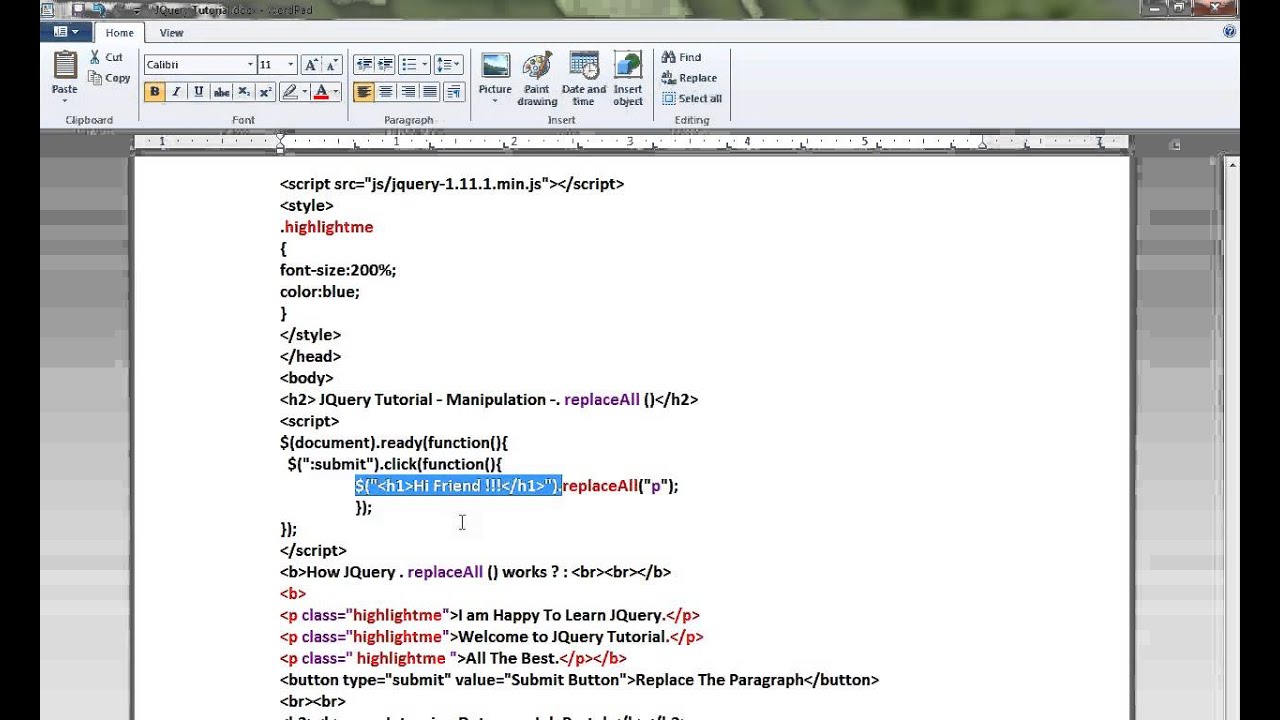Apply the red text color
This screenshot has height=720, width=1280.
pyautogui.click(x=321, y=92)
